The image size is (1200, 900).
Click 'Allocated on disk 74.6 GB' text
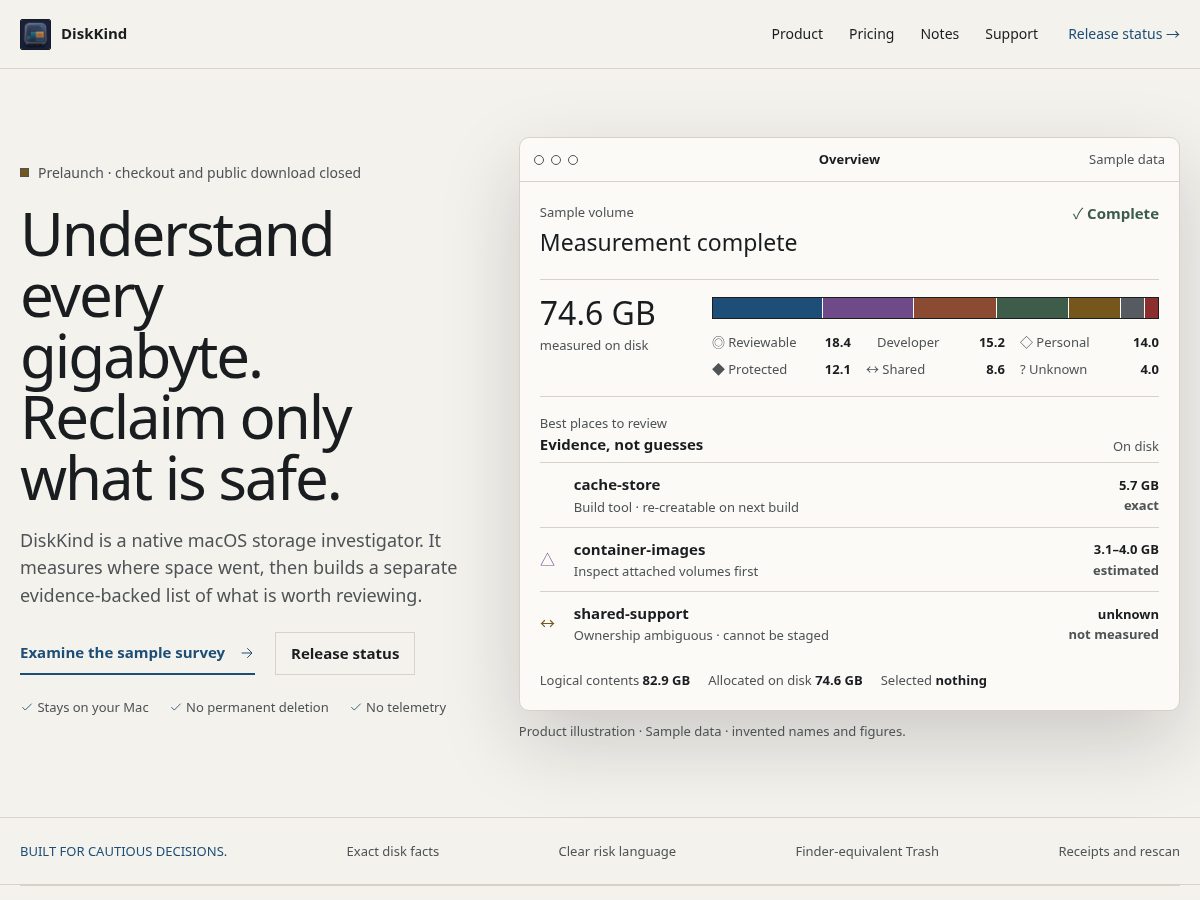pyautogui.click(x=785, y=681)
